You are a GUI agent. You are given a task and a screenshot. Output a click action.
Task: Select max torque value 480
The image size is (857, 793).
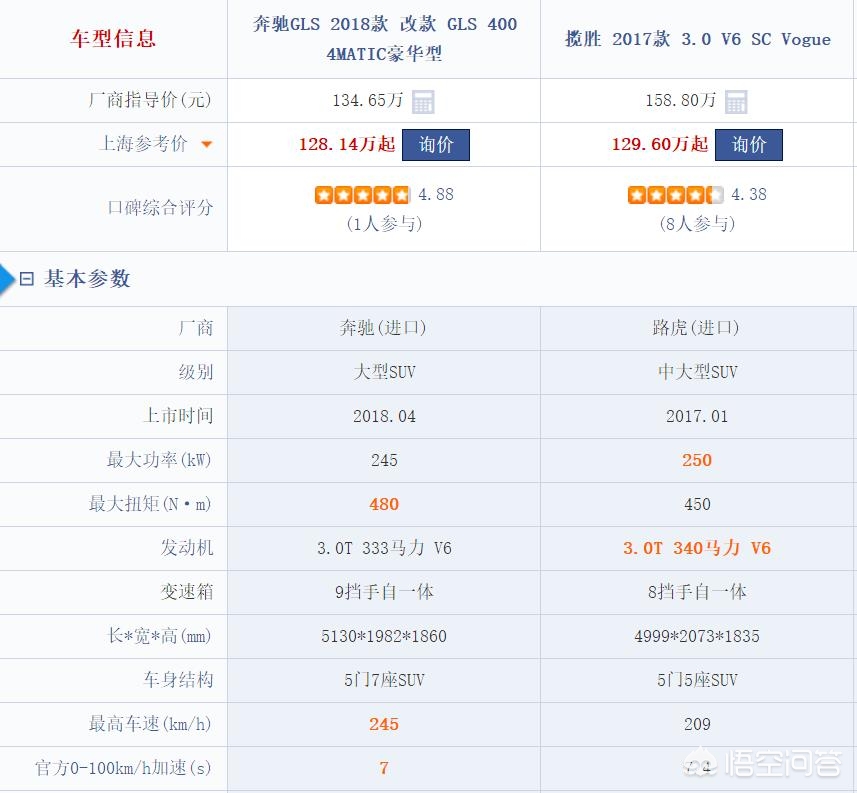(x=384, y=504)
